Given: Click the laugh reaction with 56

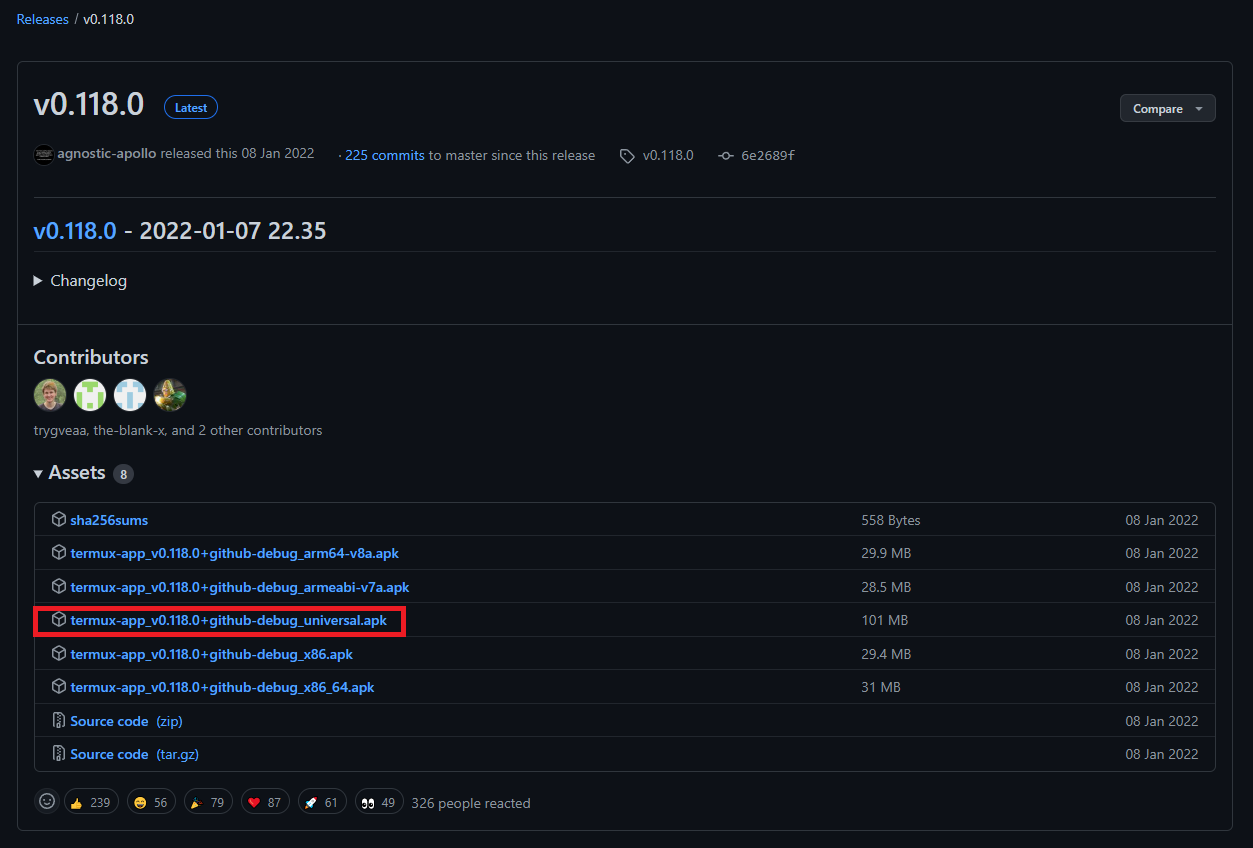Looking at the screenshot, I should [150, 802].
